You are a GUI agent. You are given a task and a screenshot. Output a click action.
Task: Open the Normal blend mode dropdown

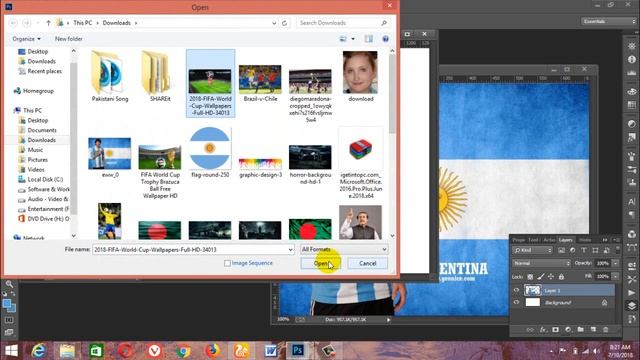[x=541, y=263]
